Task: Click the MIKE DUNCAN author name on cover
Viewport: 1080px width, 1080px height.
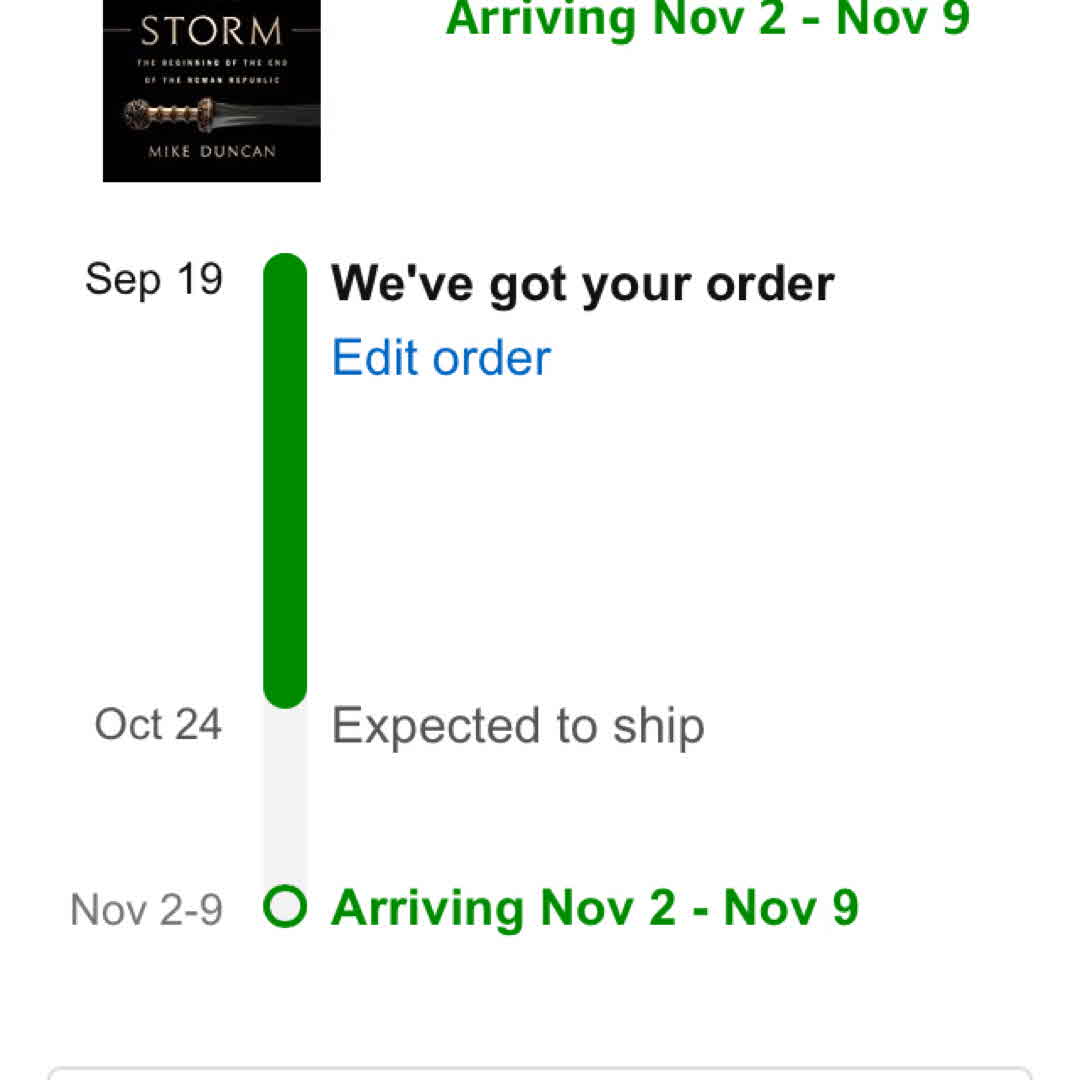Action: (211, 152)
